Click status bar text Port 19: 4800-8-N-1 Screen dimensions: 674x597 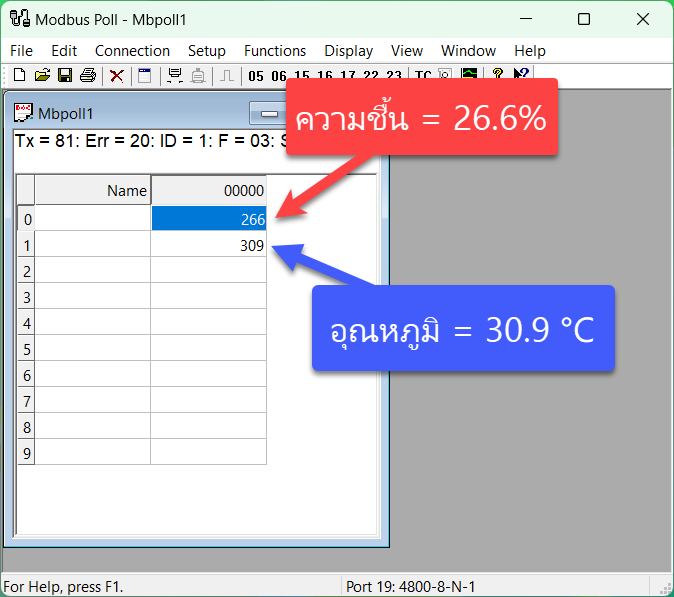coord(411,586)
